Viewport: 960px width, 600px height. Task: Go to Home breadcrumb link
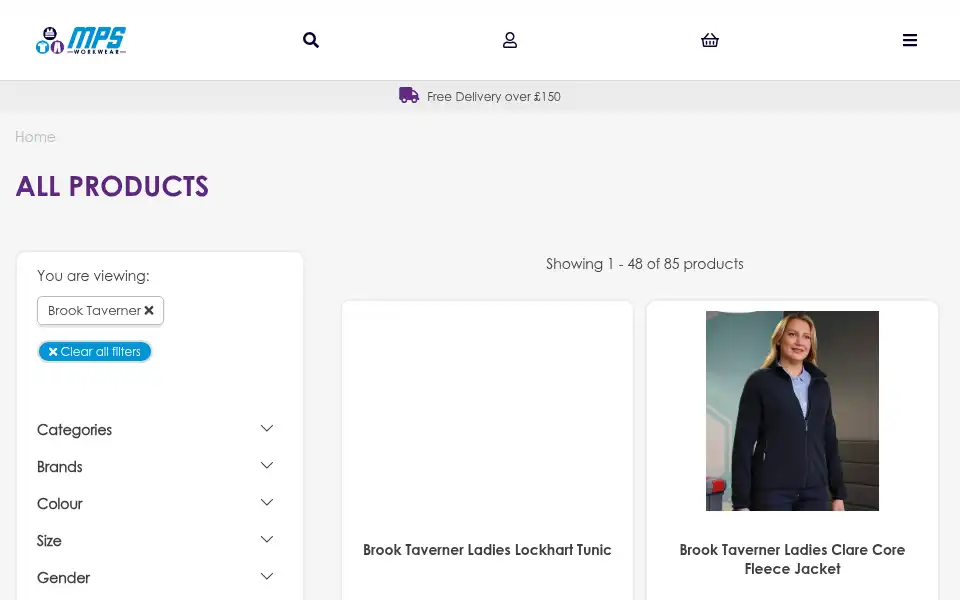point(35,137)
